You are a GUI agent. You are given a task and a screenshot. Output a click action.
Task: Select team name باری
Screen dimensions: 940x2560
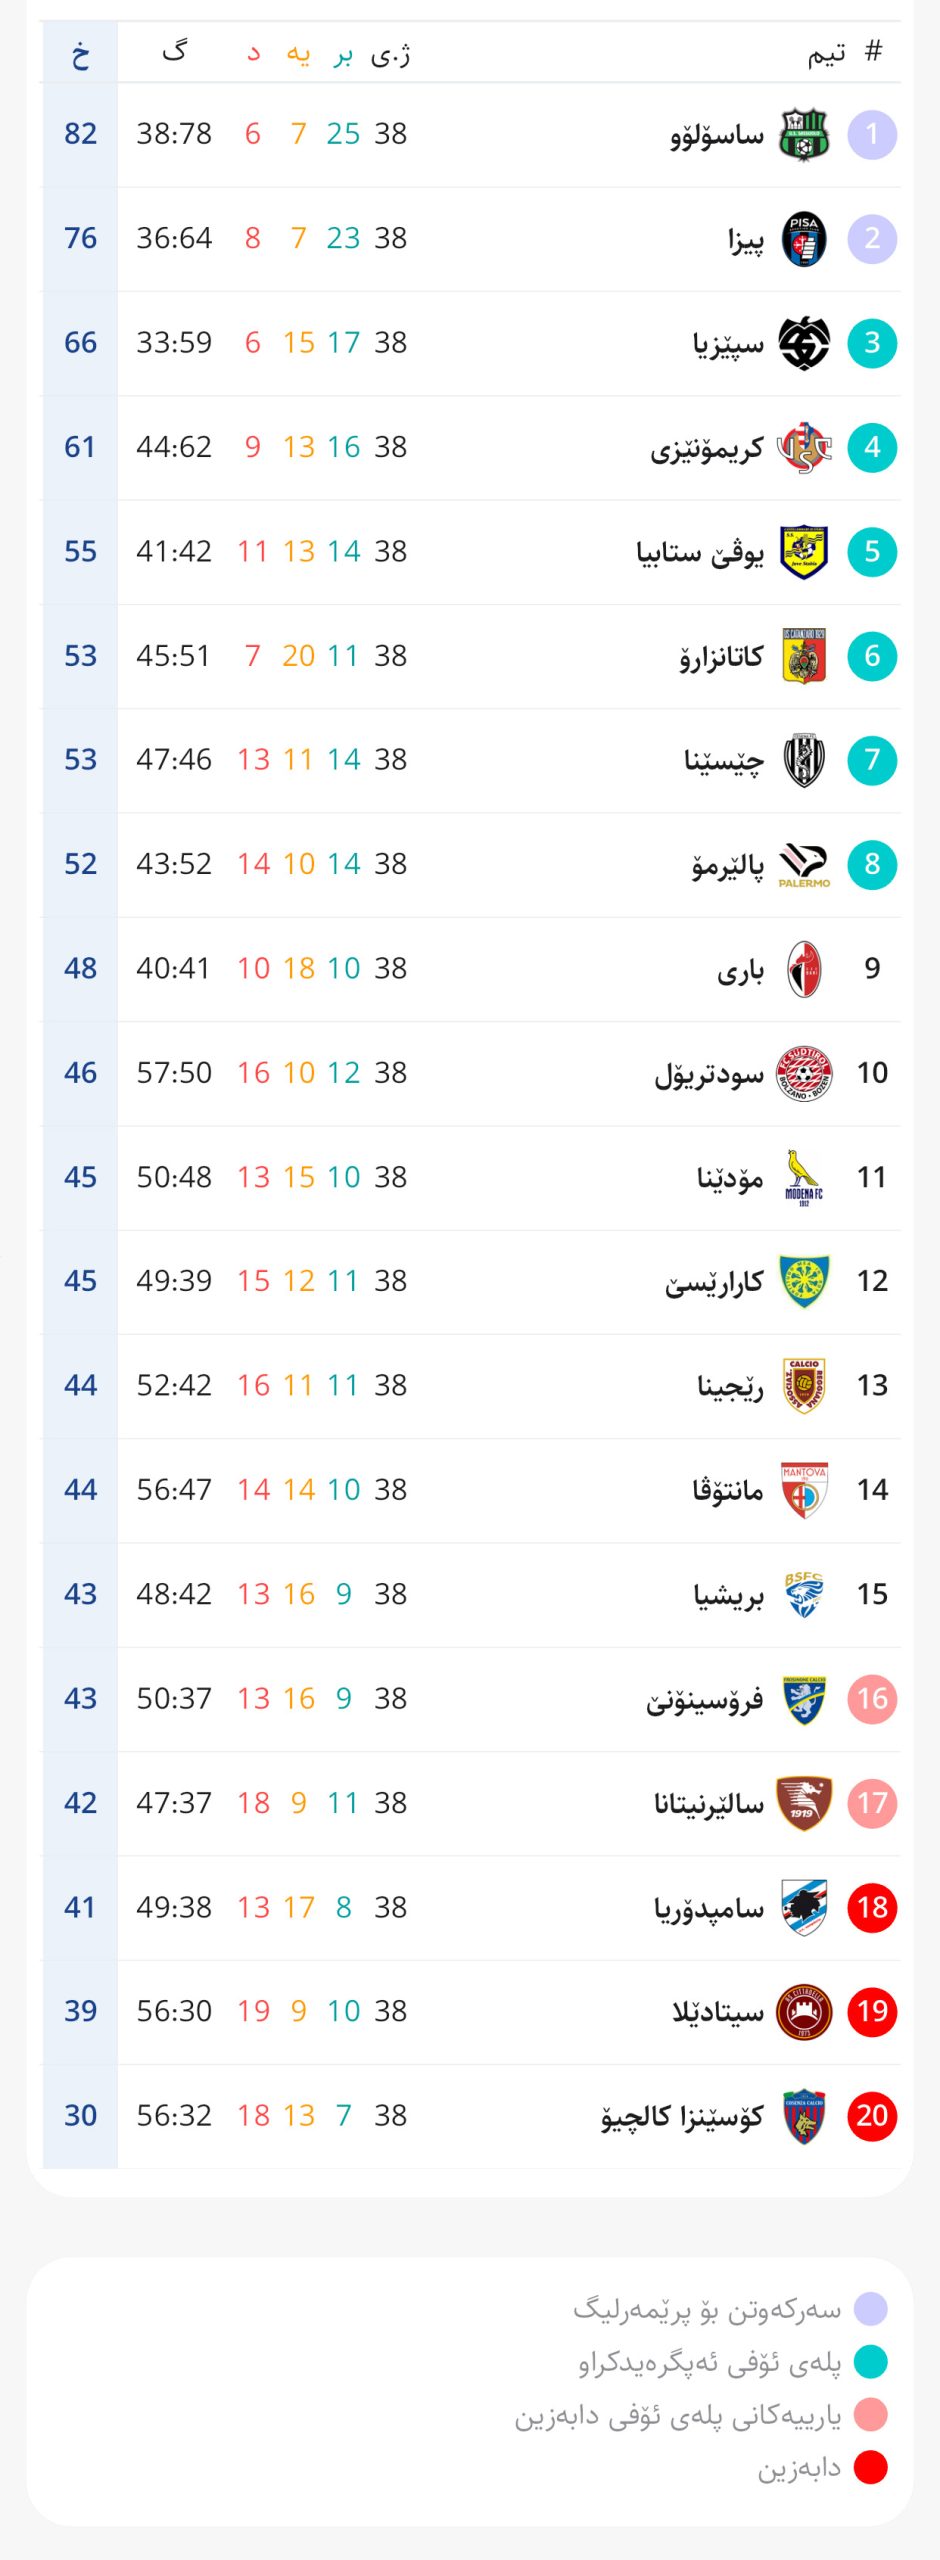point(740,970)
